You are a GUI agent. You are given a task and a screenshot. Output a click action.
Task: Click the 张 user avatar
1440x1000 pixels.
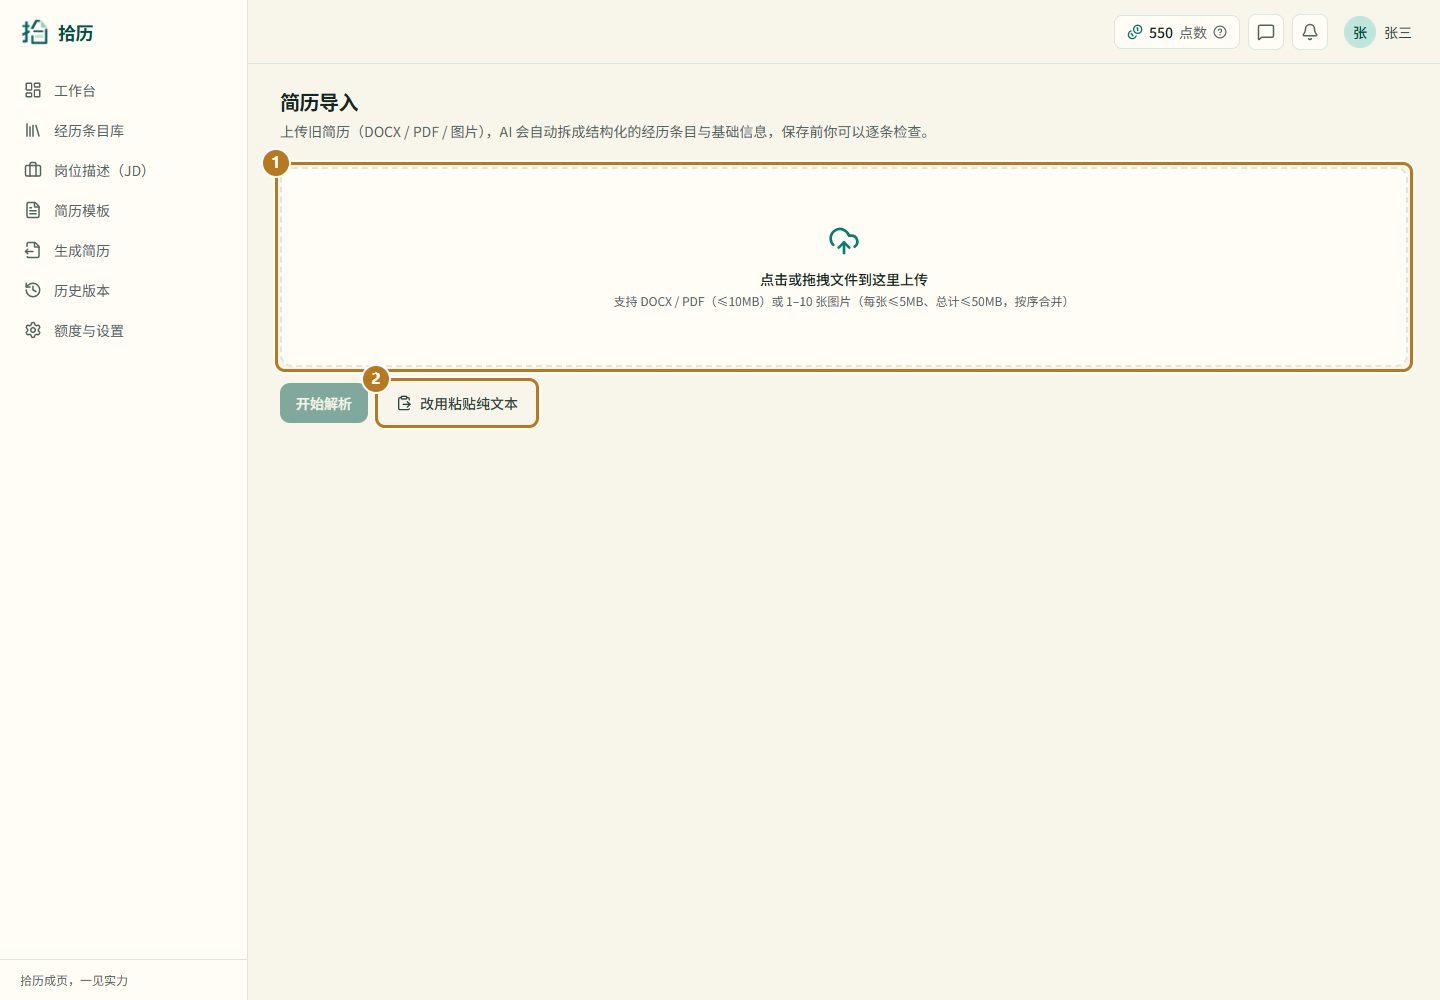pyautogui.click(x=1360, y=32)
